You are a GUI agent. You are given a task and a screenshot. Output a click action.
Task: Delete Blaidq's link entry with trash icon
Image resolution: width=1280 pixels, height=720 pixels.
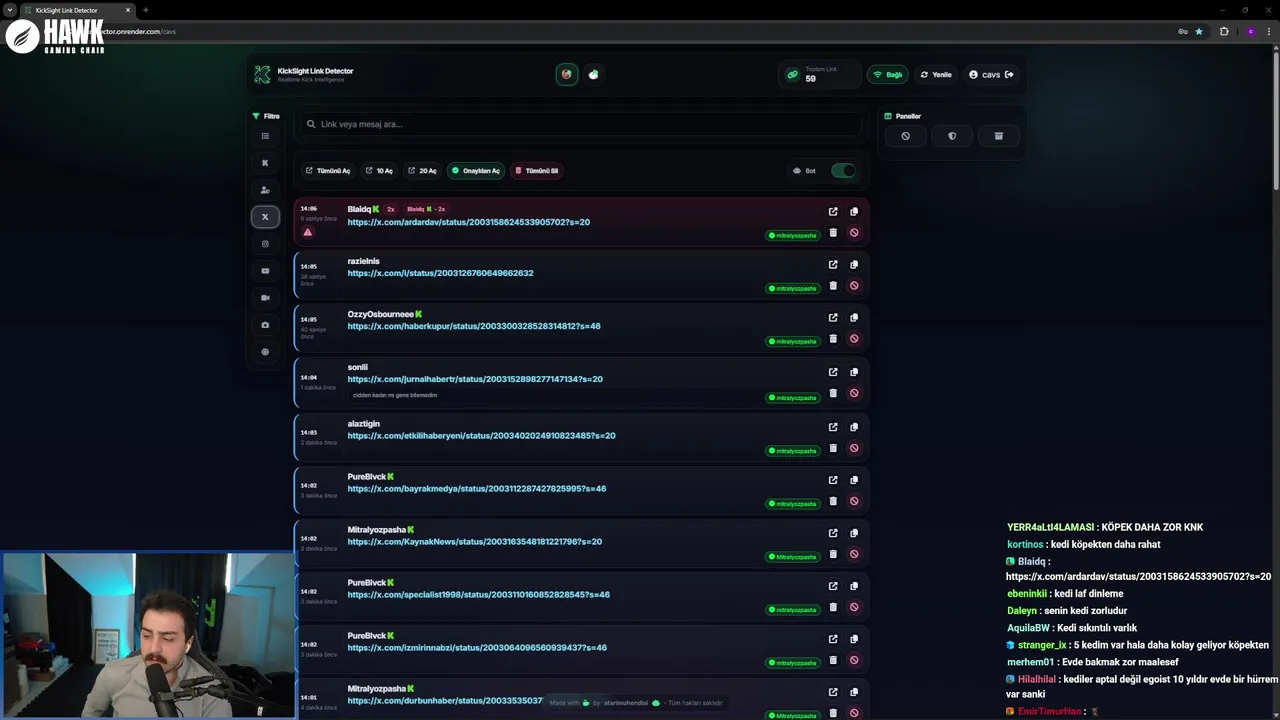pos(833,233)
